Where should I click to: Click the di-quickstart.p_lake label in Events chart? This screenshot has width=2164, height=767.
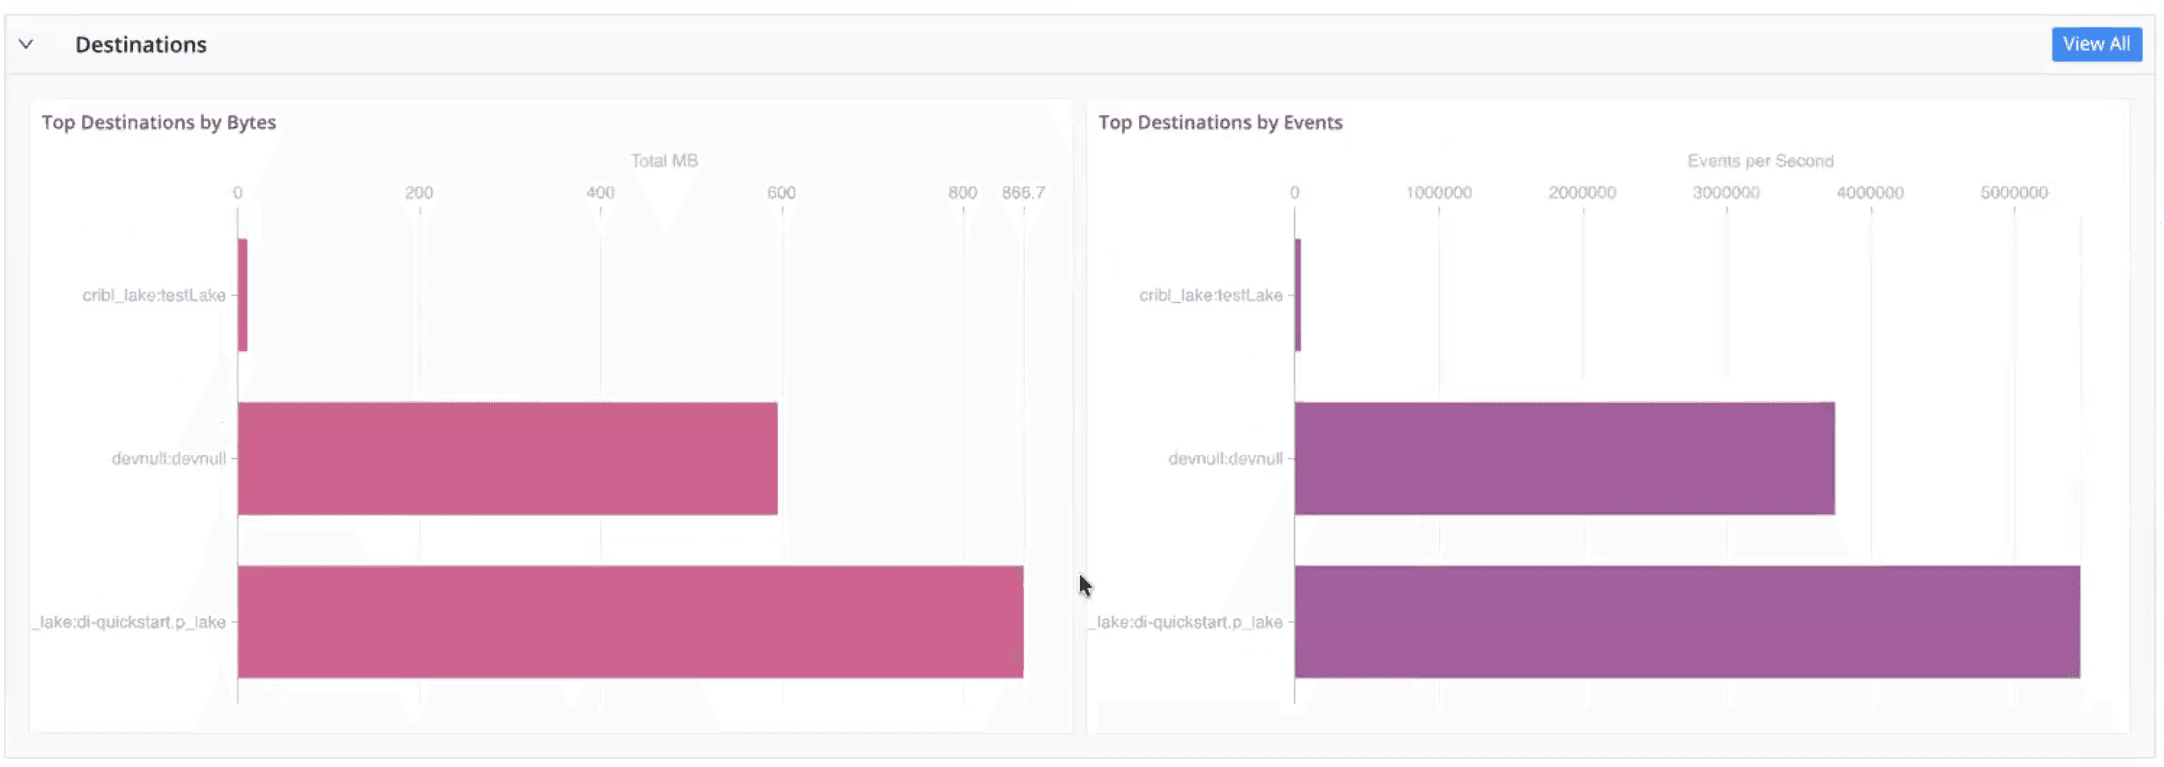[x=1189, y=622]
